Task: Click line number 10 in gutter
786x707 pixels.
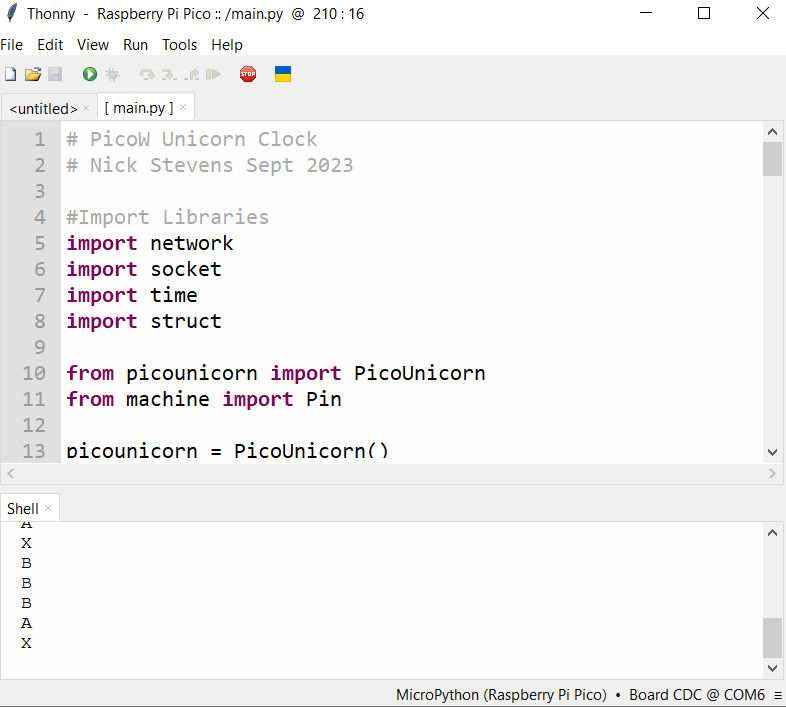Action: [34, 373]
